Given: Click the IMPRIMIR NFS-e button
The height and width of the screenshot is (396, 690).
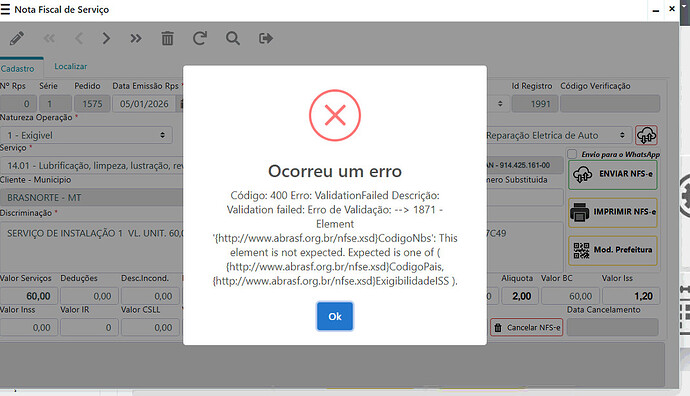Looking at the screenshot, I should coord(613,213).
